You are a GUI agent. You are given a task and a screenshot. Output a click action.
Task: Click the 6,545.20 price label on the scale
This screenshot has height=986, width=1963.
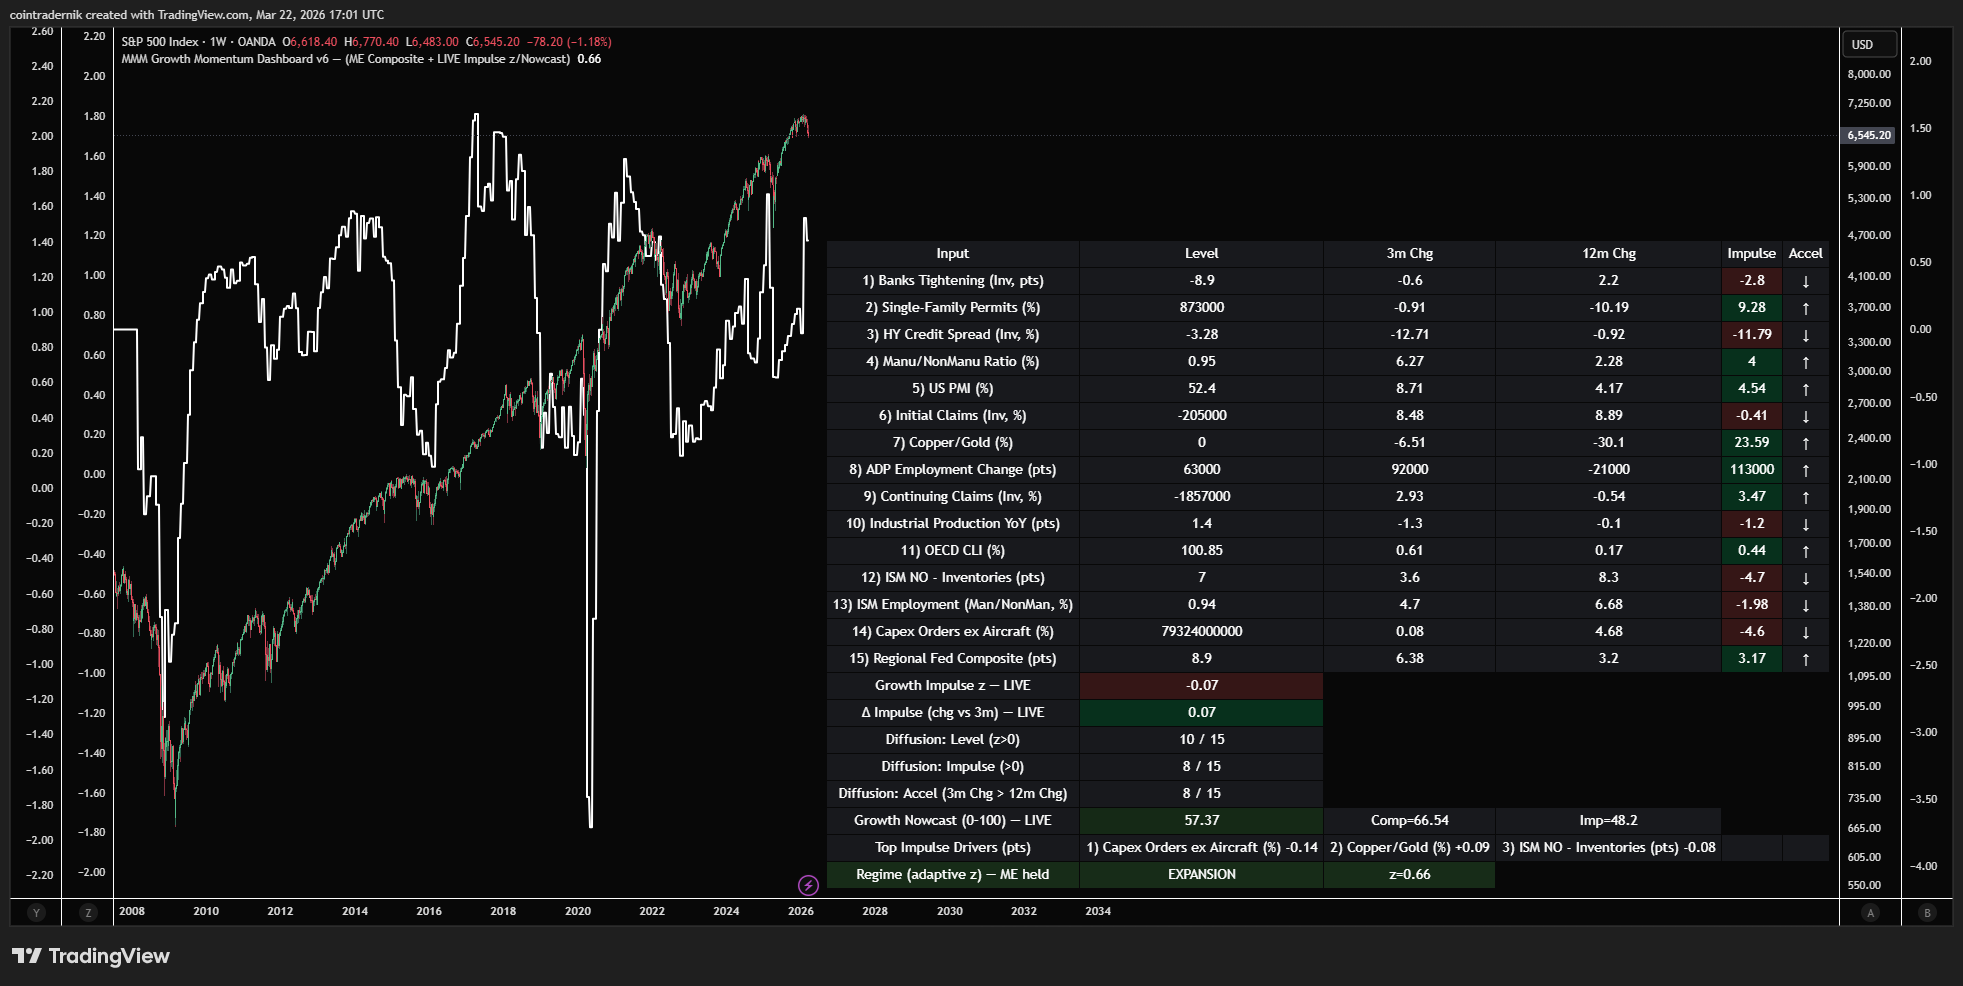[x=1868, y=134]
